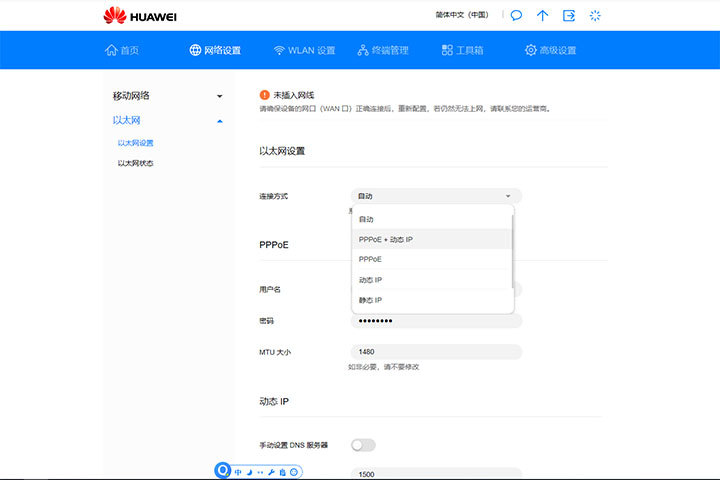Screen dimensions: 720x480
Task: Click the moon icon in input toolbar
Action: [249, 471]
